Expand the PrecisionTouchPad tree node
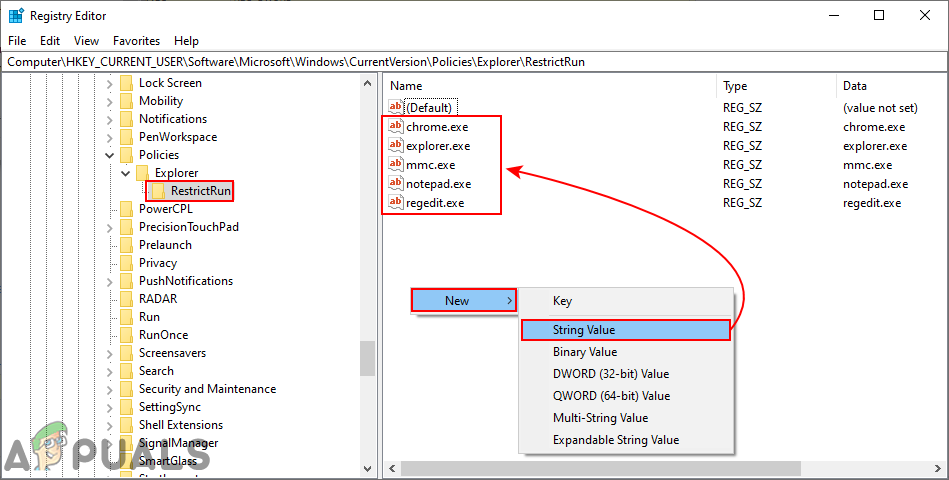This screenshot has height=480, width=949. [x=110, y=228]
